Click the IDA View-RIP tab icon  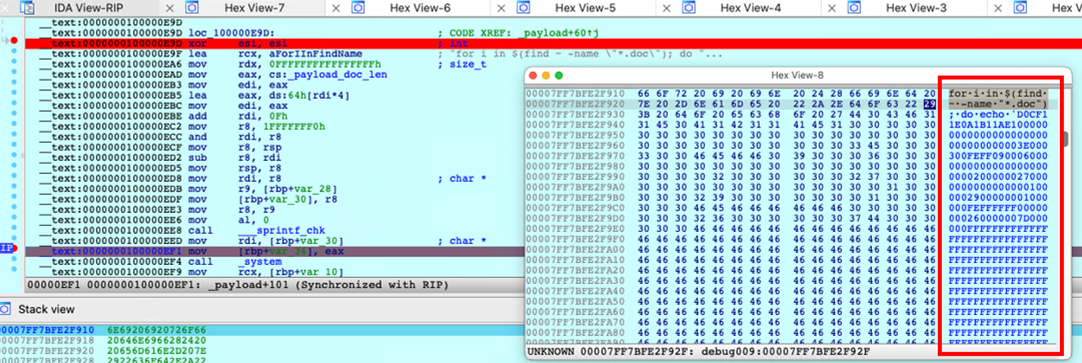coord(28,8)
